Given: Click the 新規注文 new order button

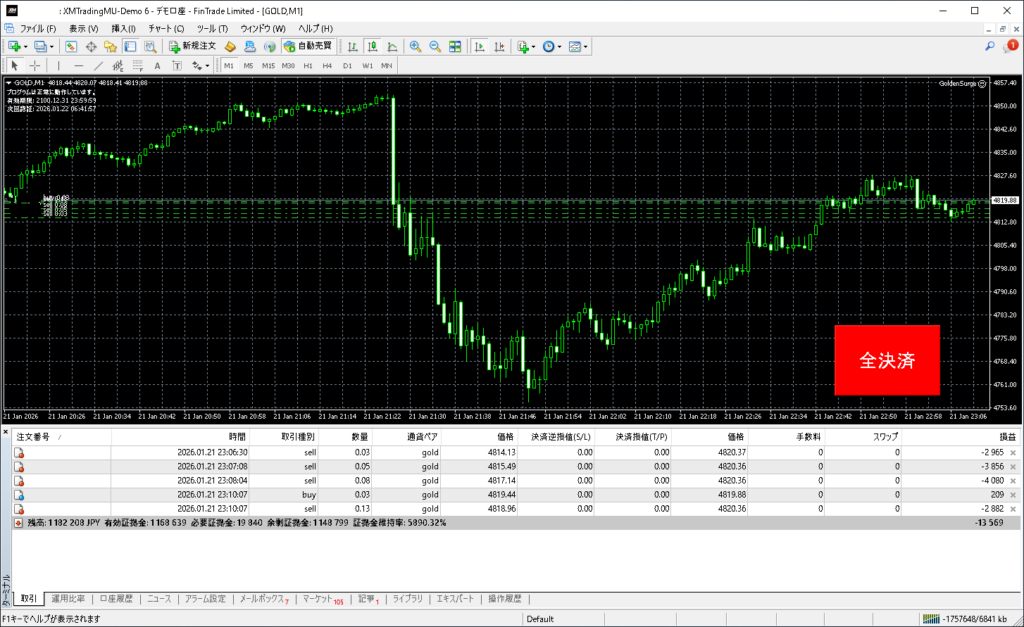Looking at the screenshot, I should [191, 46].
